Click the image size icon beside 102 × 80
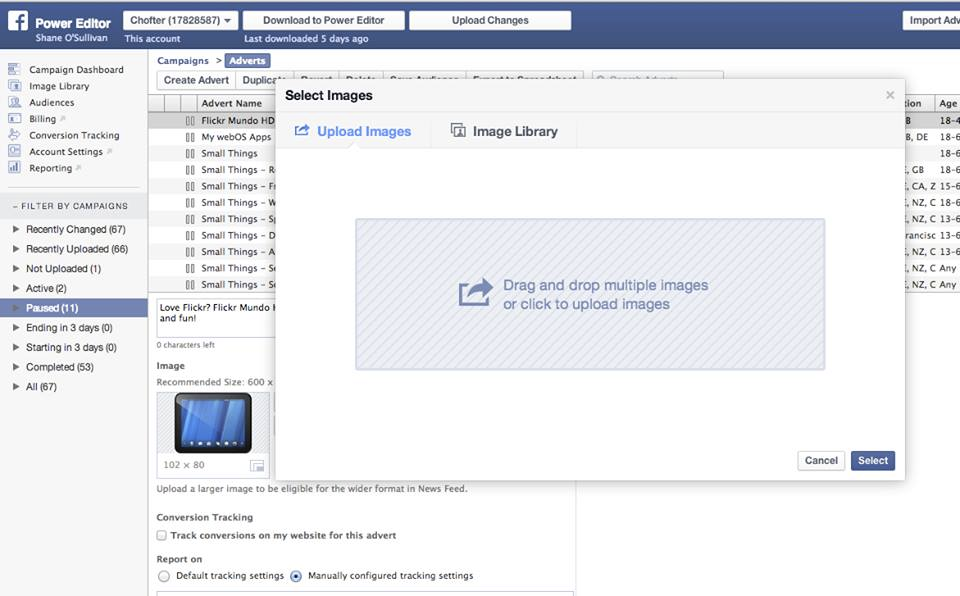Viewport: 960px width, 596px height. pos(257,466)
